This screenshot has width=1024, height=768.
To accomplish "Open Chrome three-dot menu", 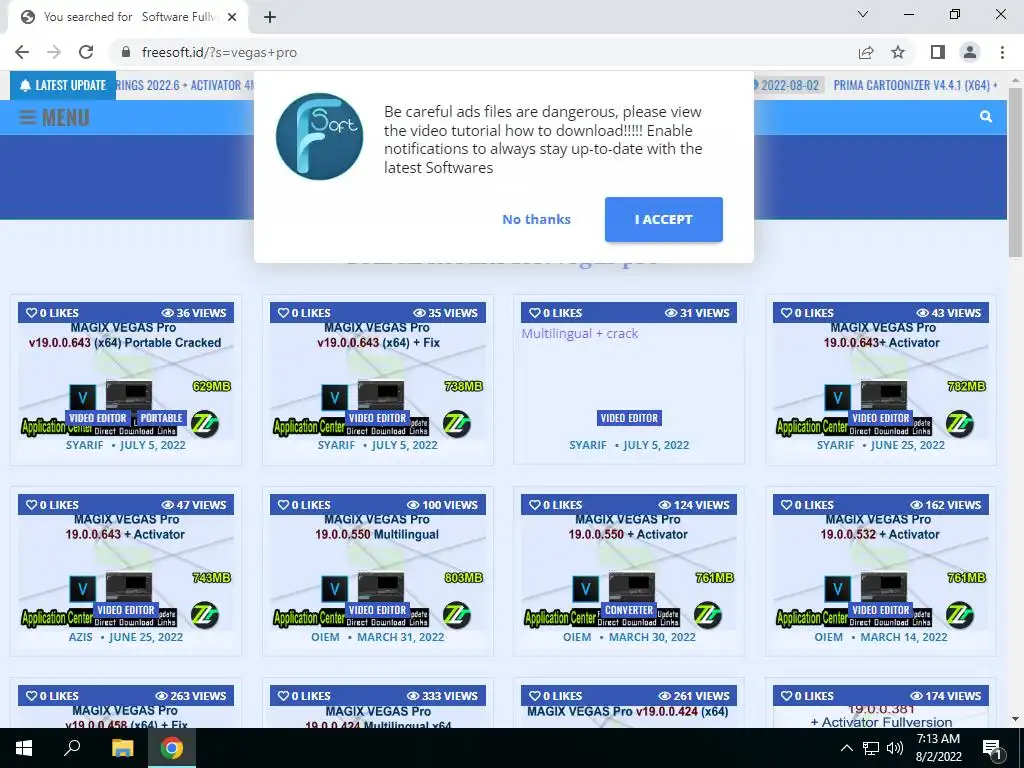I will (x=1002, y=52).
